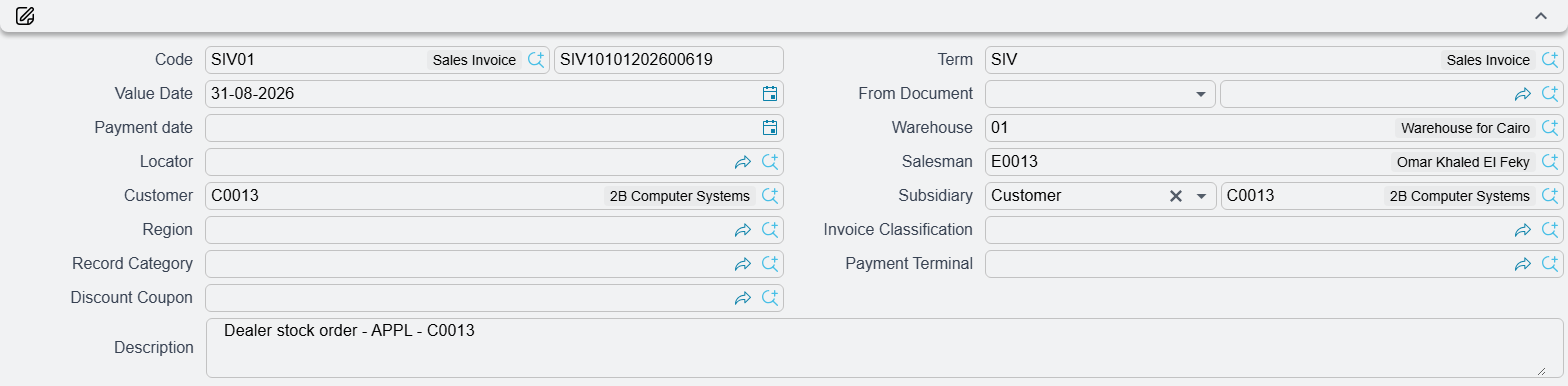Viewport: 1568px width, 386px height.
Task: Click the edit pencil icon at top left
Action: tap(25, 16)
